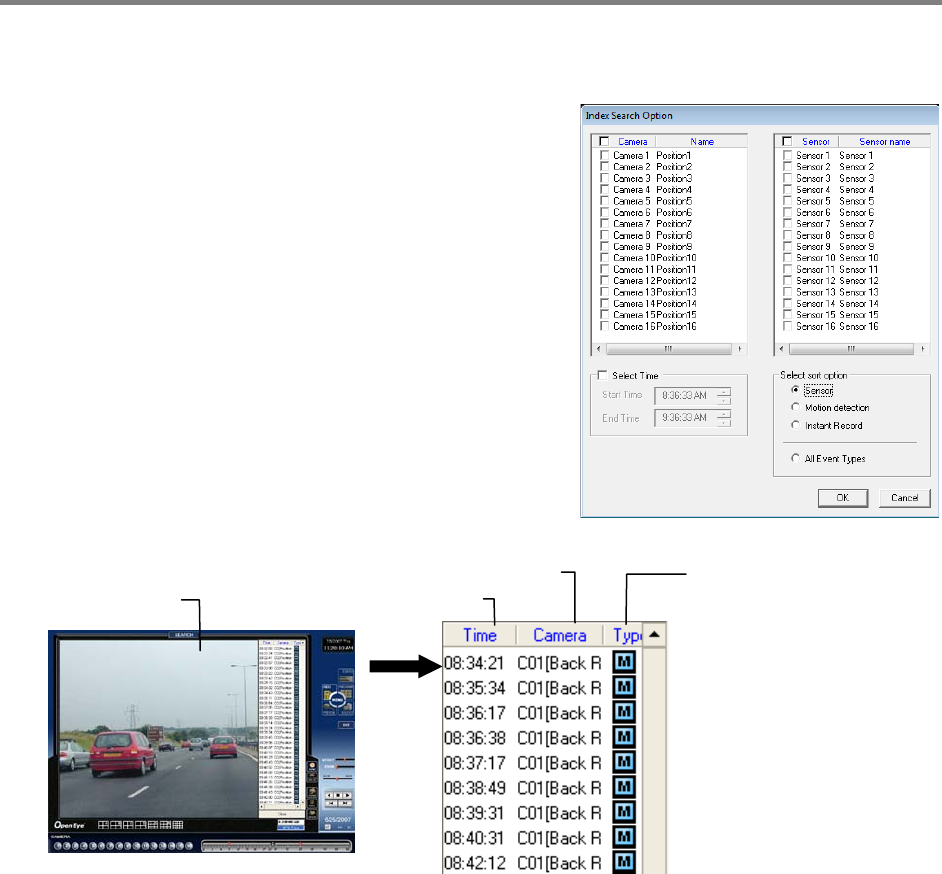Click the motion icon for 08:40:31 event
This screenshot has width=942, height=874.
pyautogui.click(x=624, y=838)
